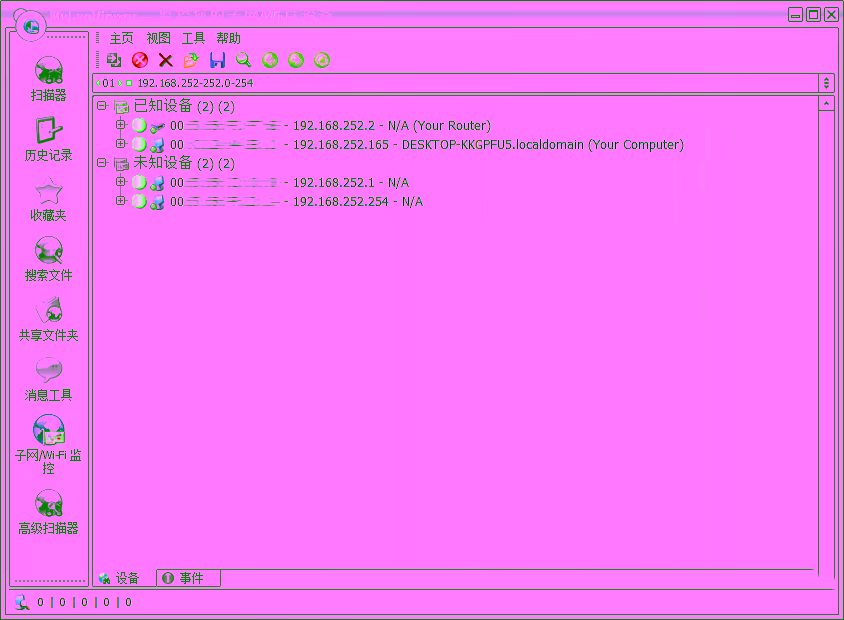Image resolution: width=844 pixels, height=620 pixels.
Task: Select the 192.168.252.2 - N/A (Your Router) row
Action: tap(330, 126)
